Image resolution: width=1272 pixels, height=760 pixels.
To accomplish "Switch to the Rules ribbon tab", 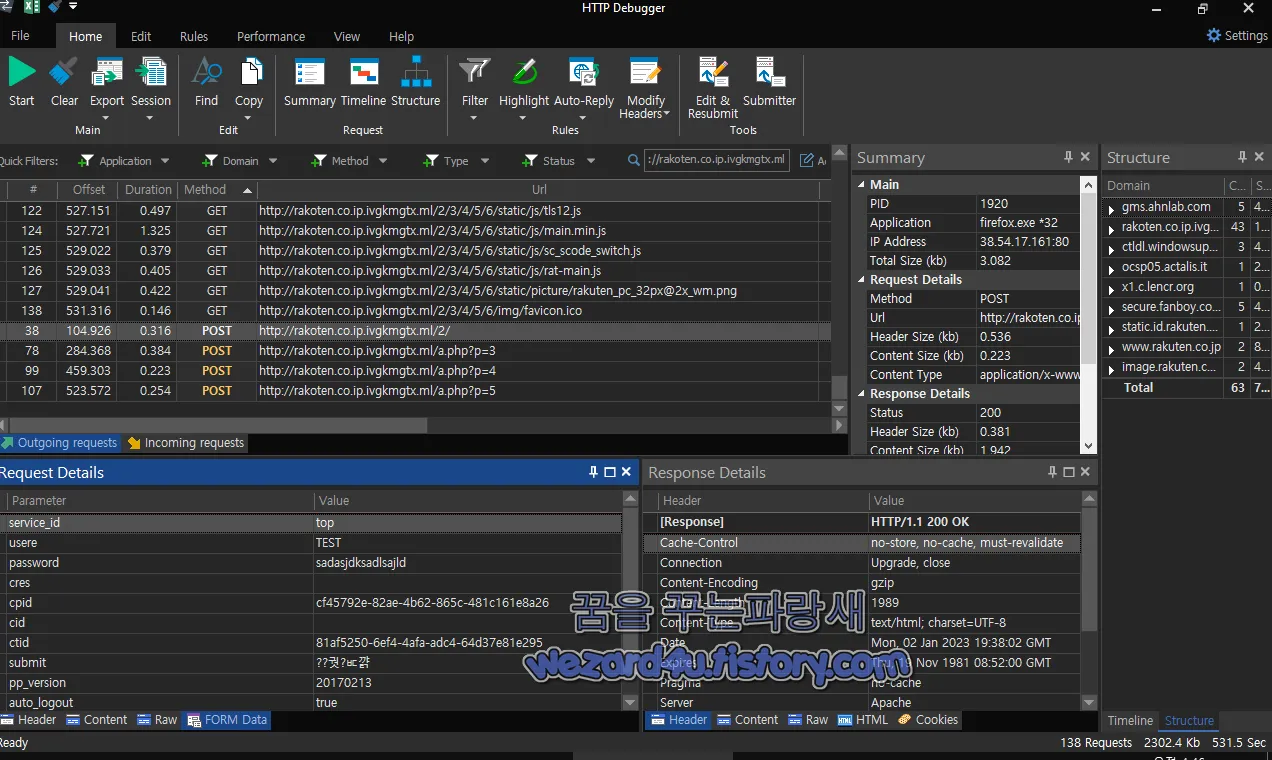I will tap(194, 36).
